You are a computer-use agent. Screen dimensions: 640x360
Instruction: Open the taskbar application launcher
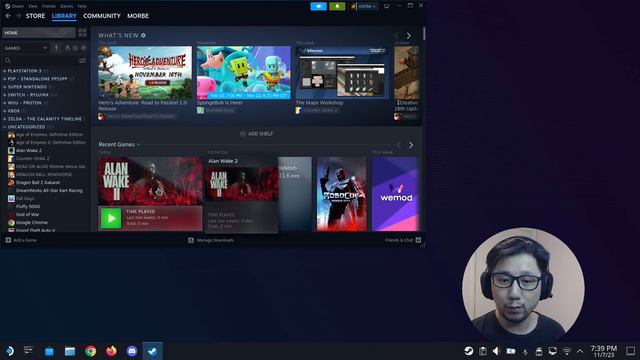[x=9, y=351]
